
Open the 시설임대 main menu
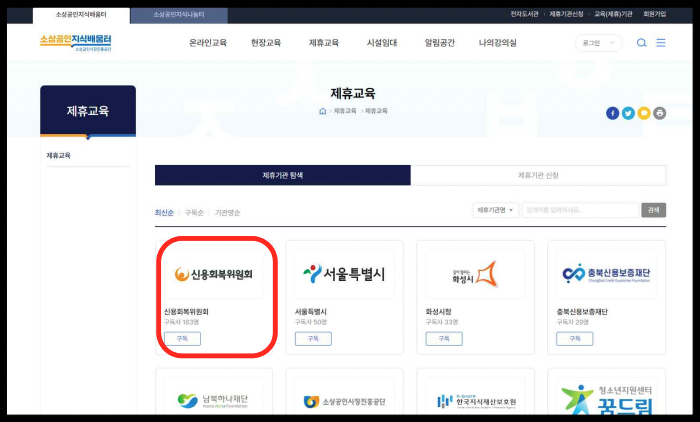382,43
